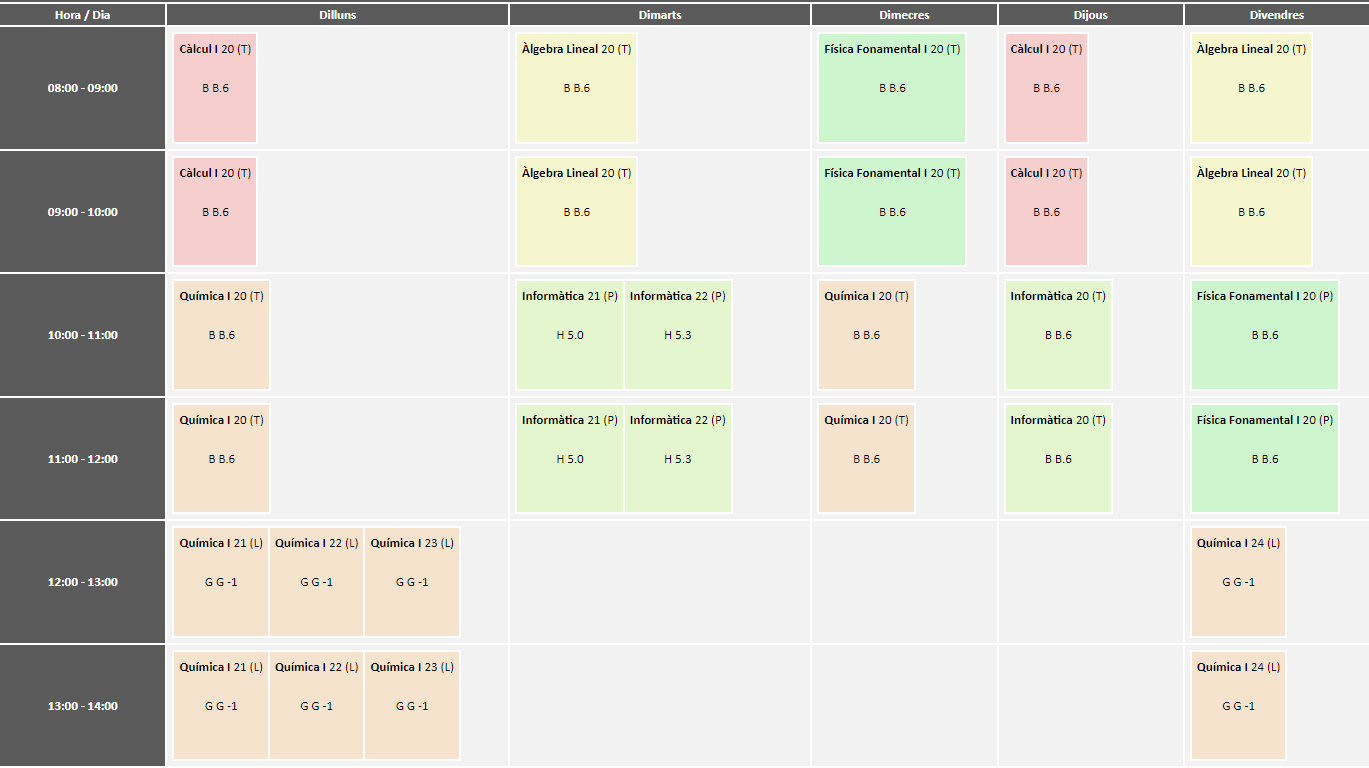Image resolution: width=1369 pixels, height=768 pixels.
Task: Click the Dilluns column header
Action: 337,15
